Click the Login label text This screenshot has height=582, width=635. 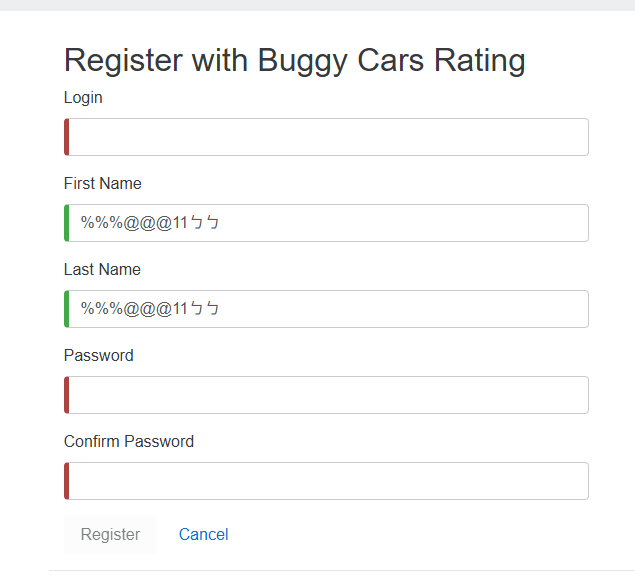point(83,97)
